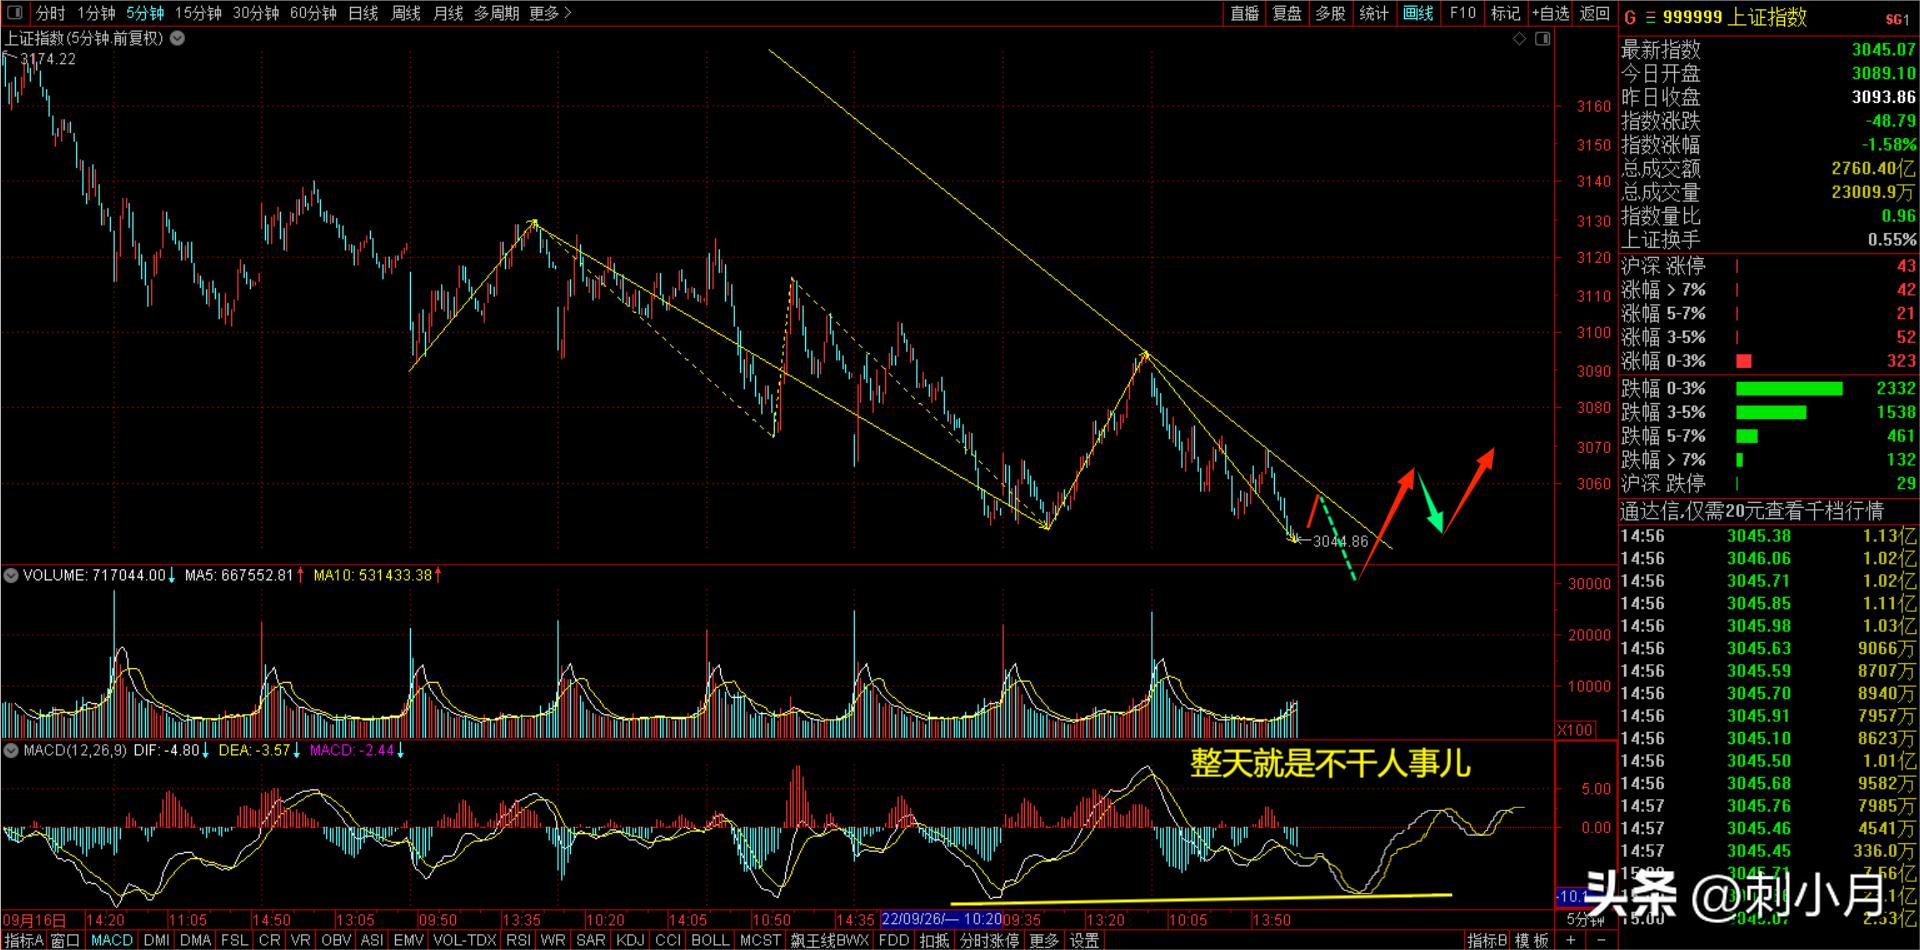Select the 扣抵 indicator
This screenshot has width=1920, height=950.
(x=934, y=940)
